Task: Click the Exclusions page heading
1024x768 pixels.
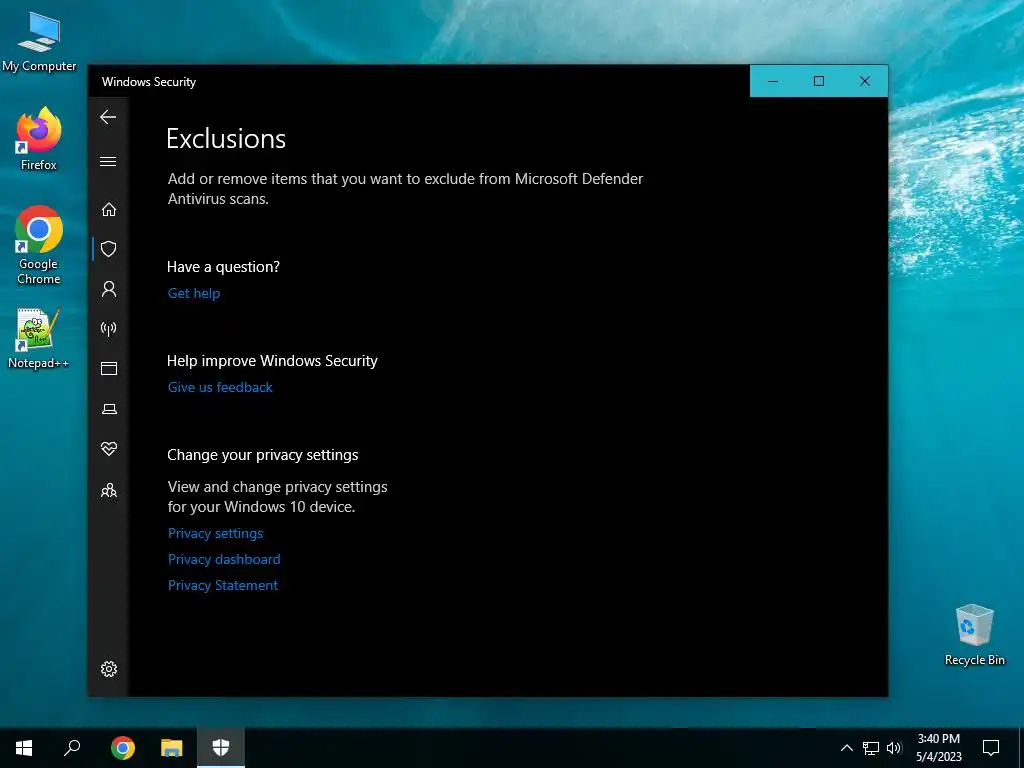Action: [226, 139]
